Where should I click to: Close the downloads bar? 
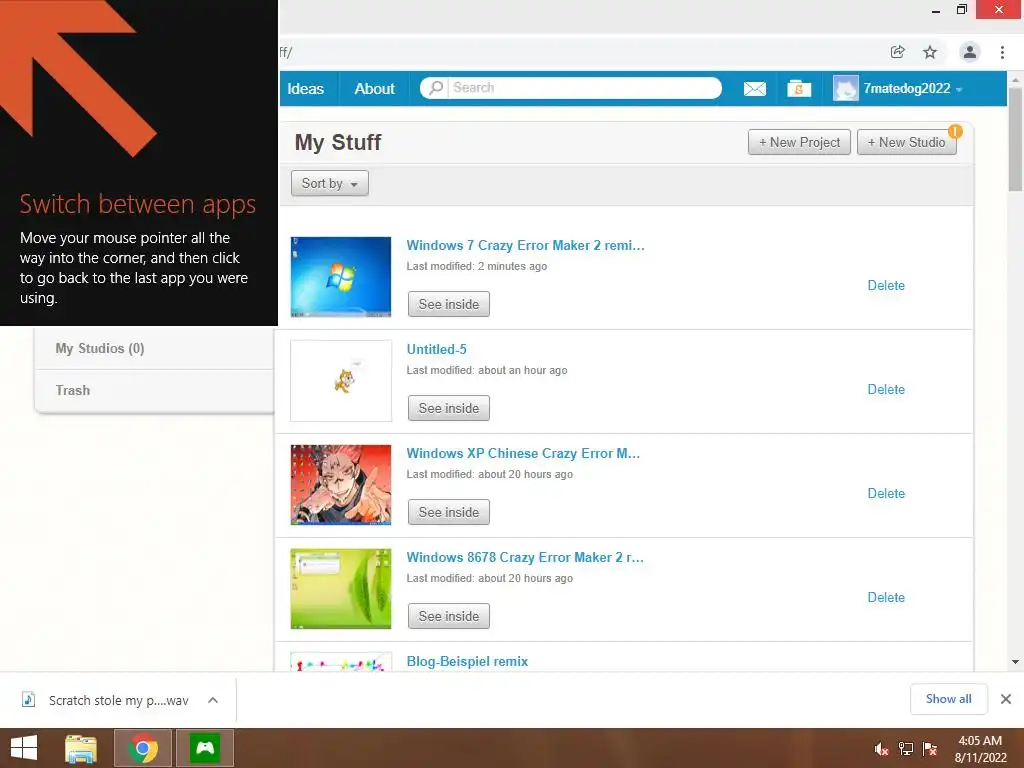click(x=1006, y=699)
